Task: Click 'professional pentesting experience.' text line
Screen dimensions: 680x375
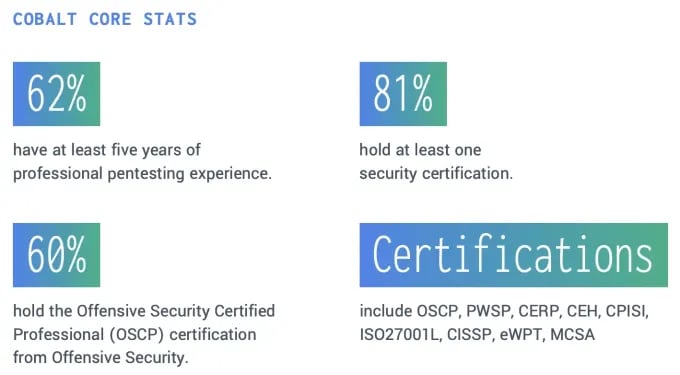Action: 142,173
